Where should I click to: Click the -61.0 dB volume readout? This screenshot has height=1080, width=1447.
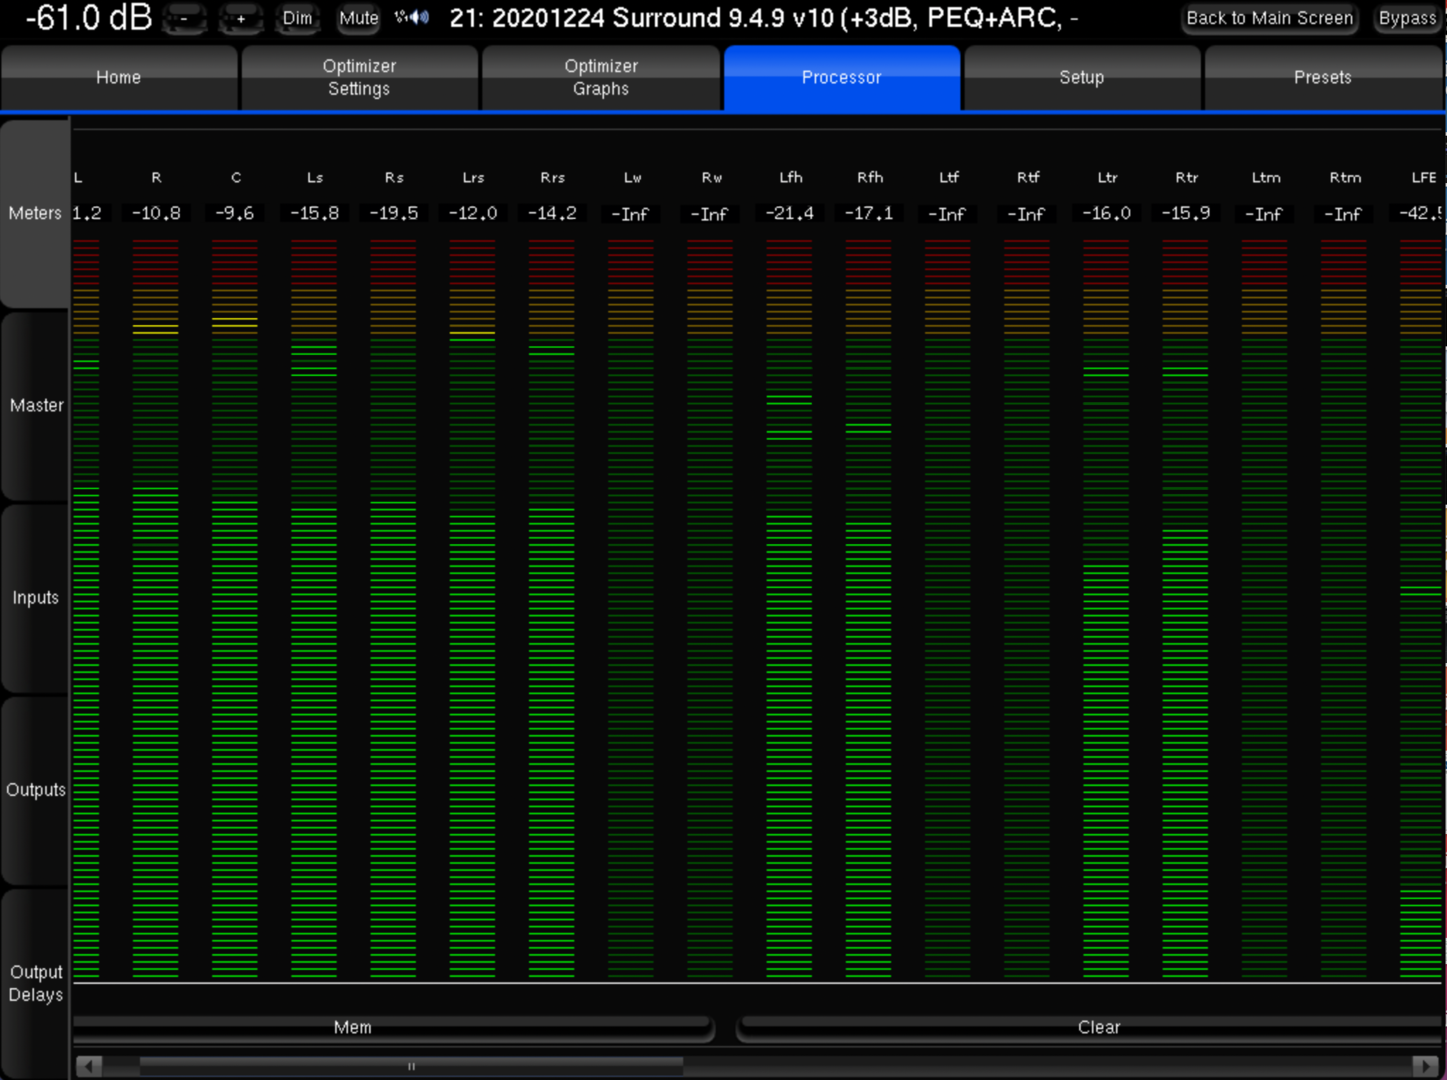(x=88, y=18)
